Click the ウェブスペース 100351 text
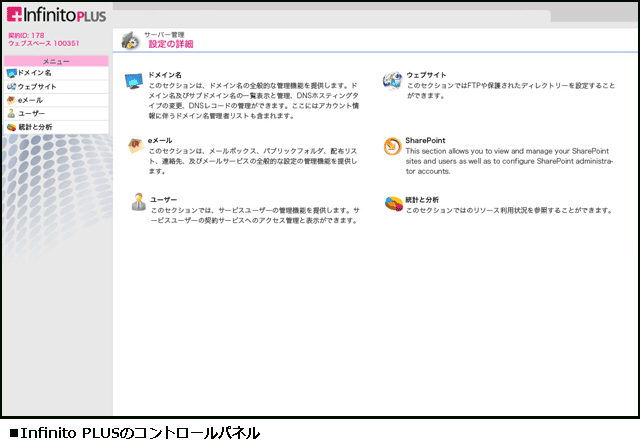 coord(44,43)
